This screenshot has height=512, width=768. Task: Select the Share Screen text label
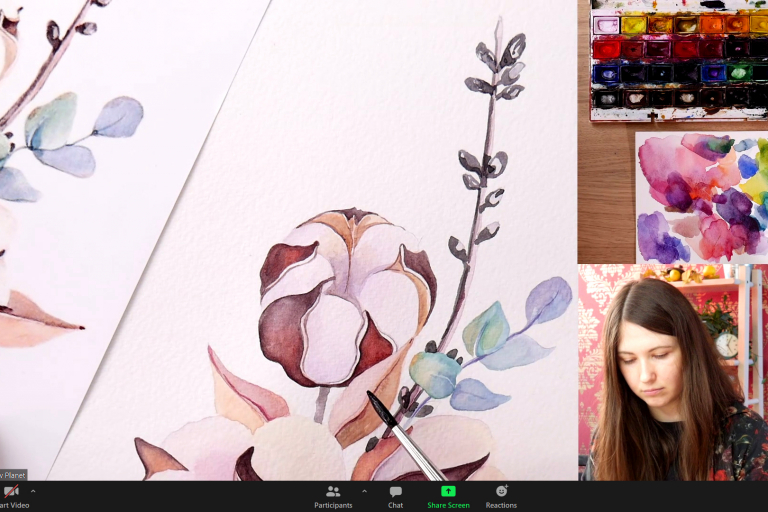[448, 505]
